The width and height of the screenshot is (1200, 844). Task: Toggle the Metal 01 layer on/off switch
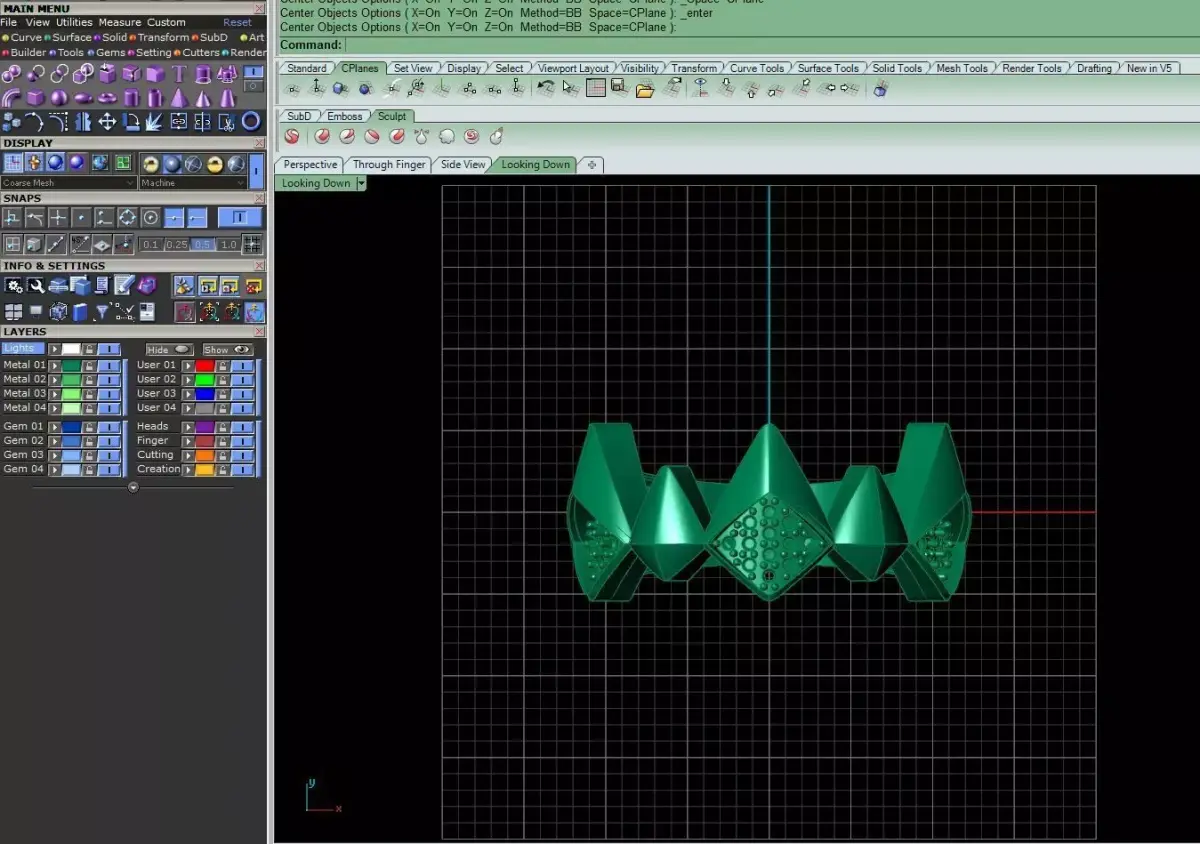tap(109, 366)
